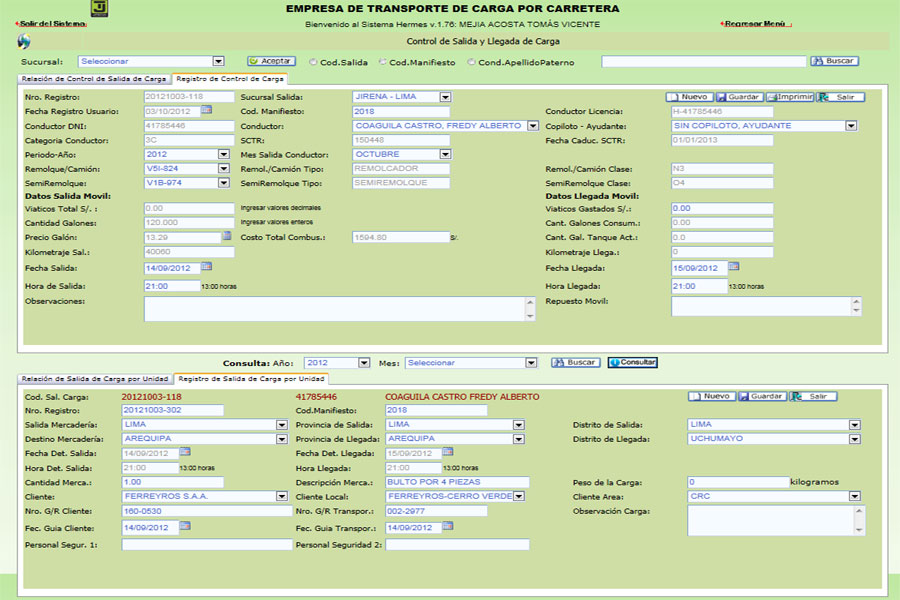This screenshot has height=600, width=900.
Task: Click the Peso de la Carga field
Action: coord(738,482)
